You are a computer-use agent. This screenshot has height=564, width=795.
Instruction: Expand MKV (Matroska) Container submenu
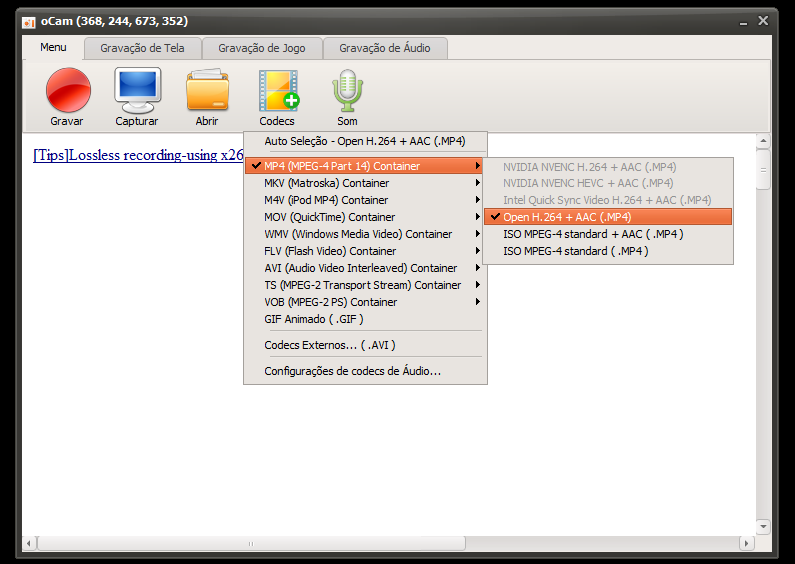[x=365, y=183]
